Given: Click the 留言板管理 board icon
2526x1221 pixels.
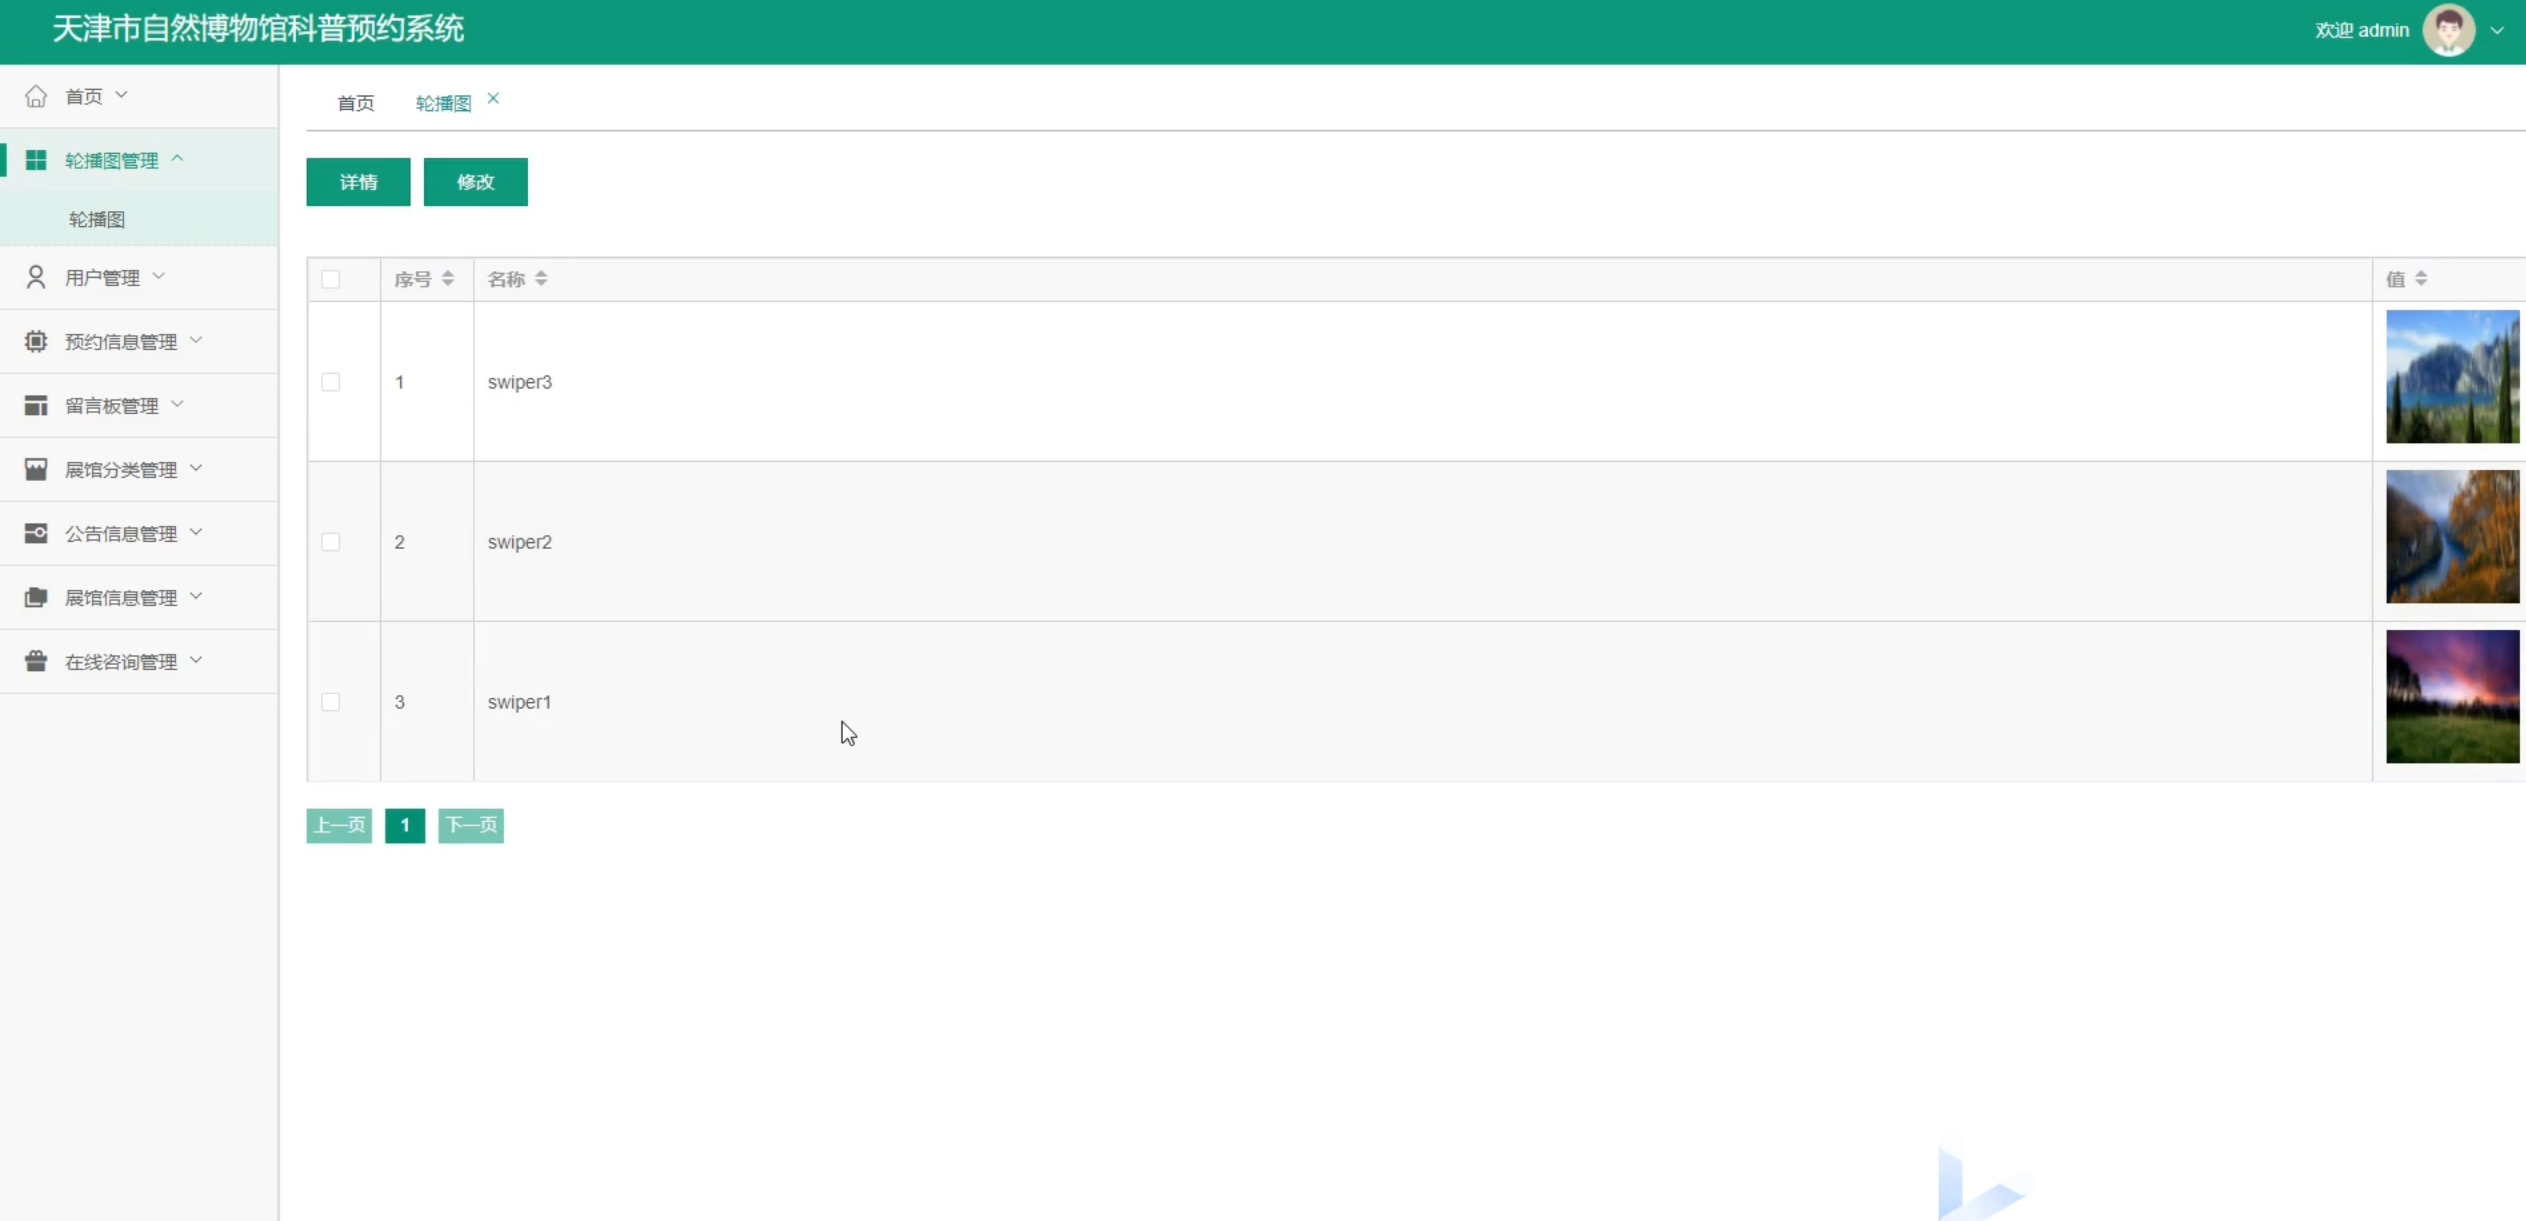Looking at the screenshot, I should click(36, 405).
